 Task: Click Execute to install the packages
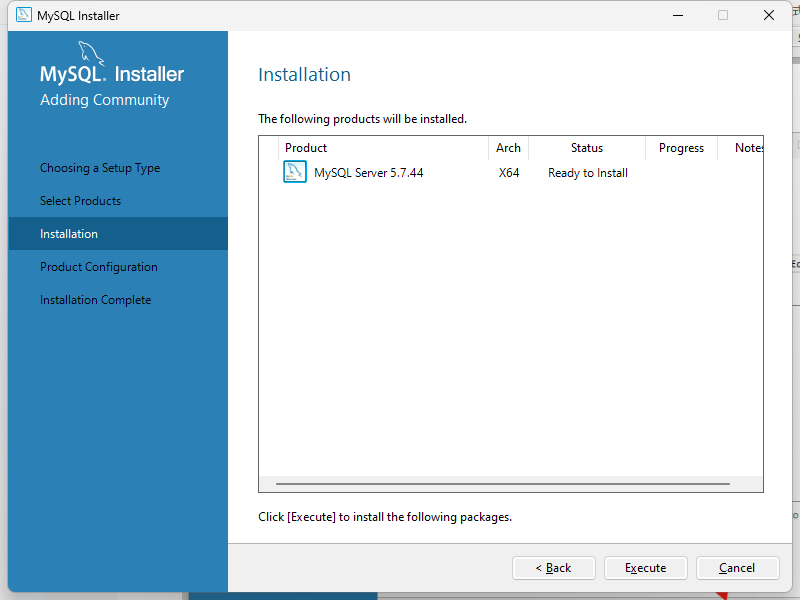tap(645, 568)
